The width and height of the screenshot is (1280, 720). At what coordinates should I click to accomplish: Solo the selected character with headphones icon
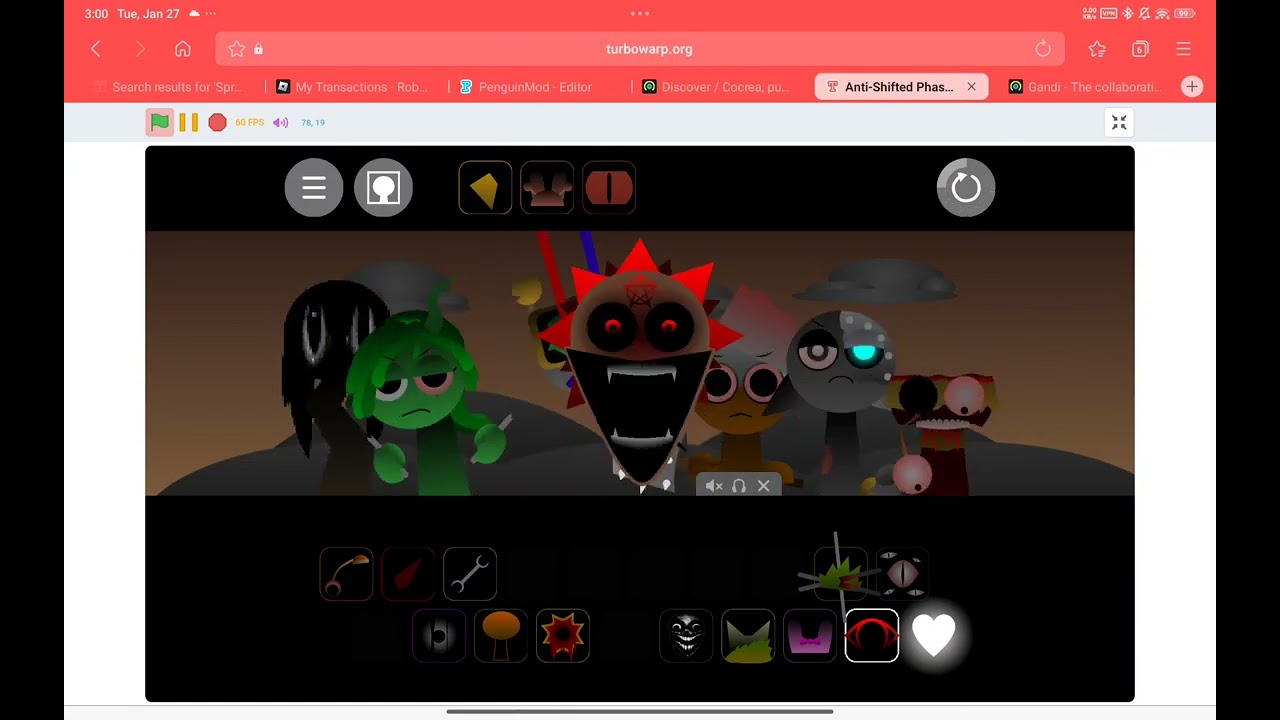[739, 486]
